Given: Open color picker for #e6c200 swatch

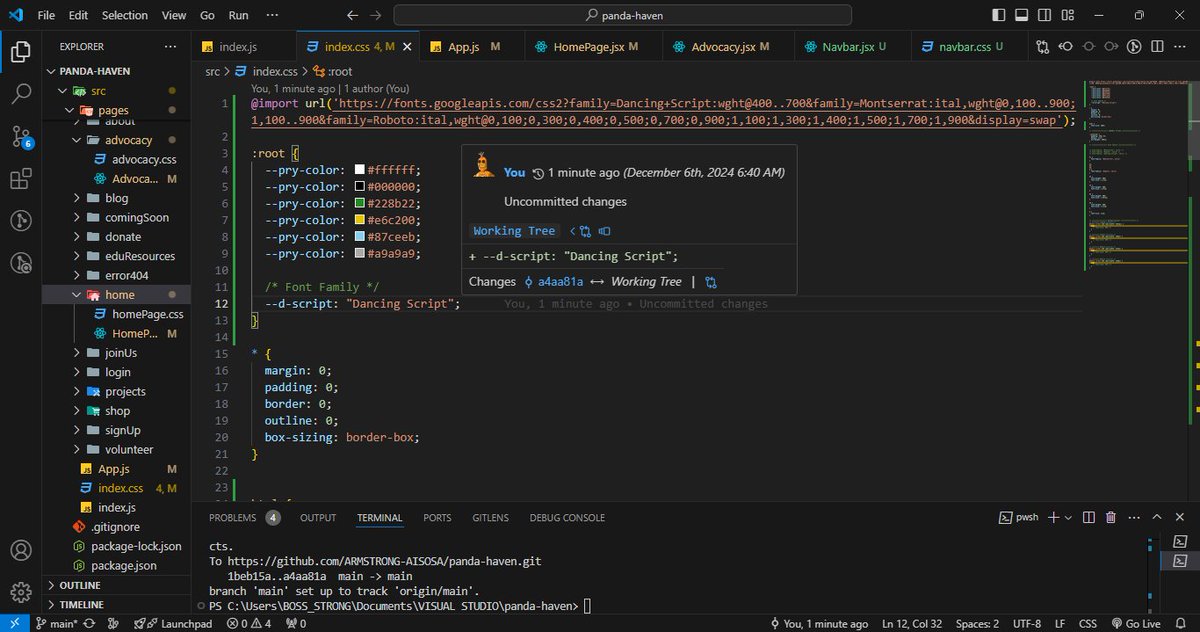Looking at the screenshot, I should point(360,220).
